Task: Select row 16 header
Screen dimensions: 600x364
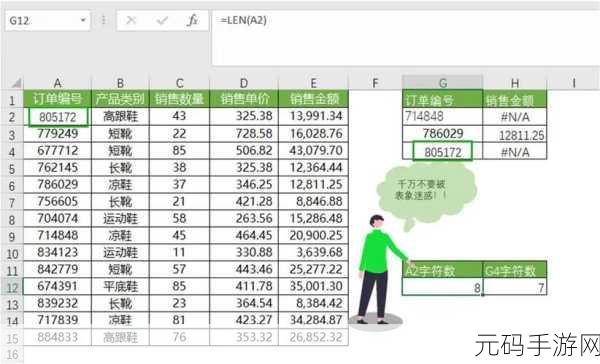Action: (12, 354)
